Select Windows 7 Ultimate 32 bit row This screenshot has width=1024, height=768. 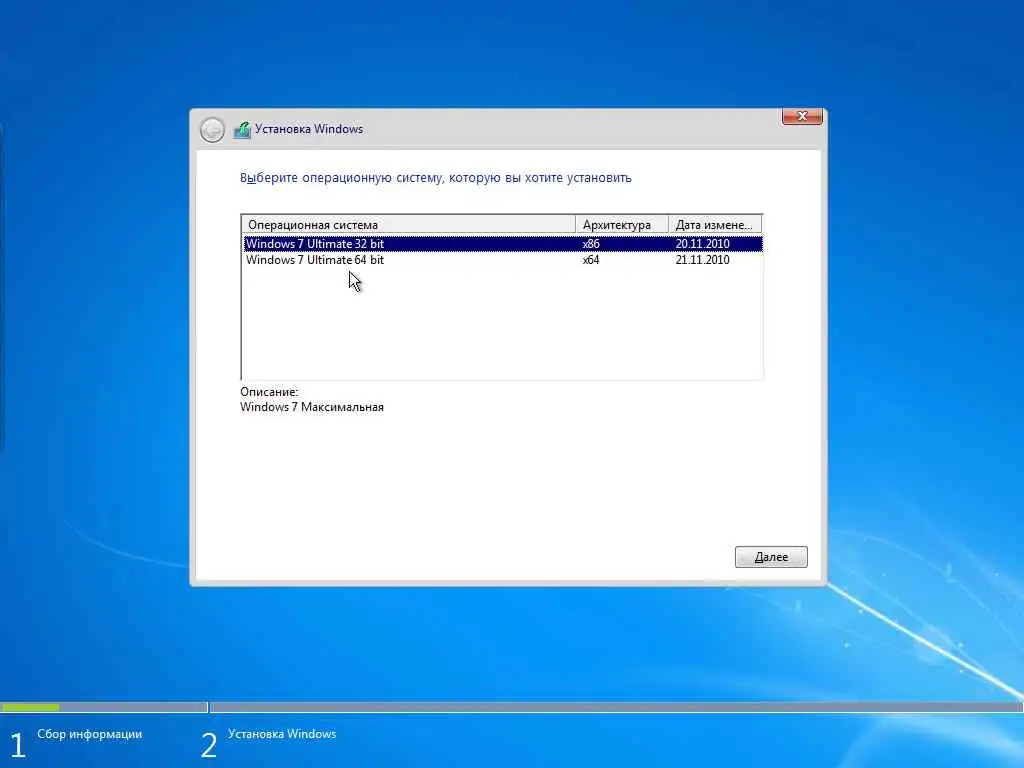[503, 244]
